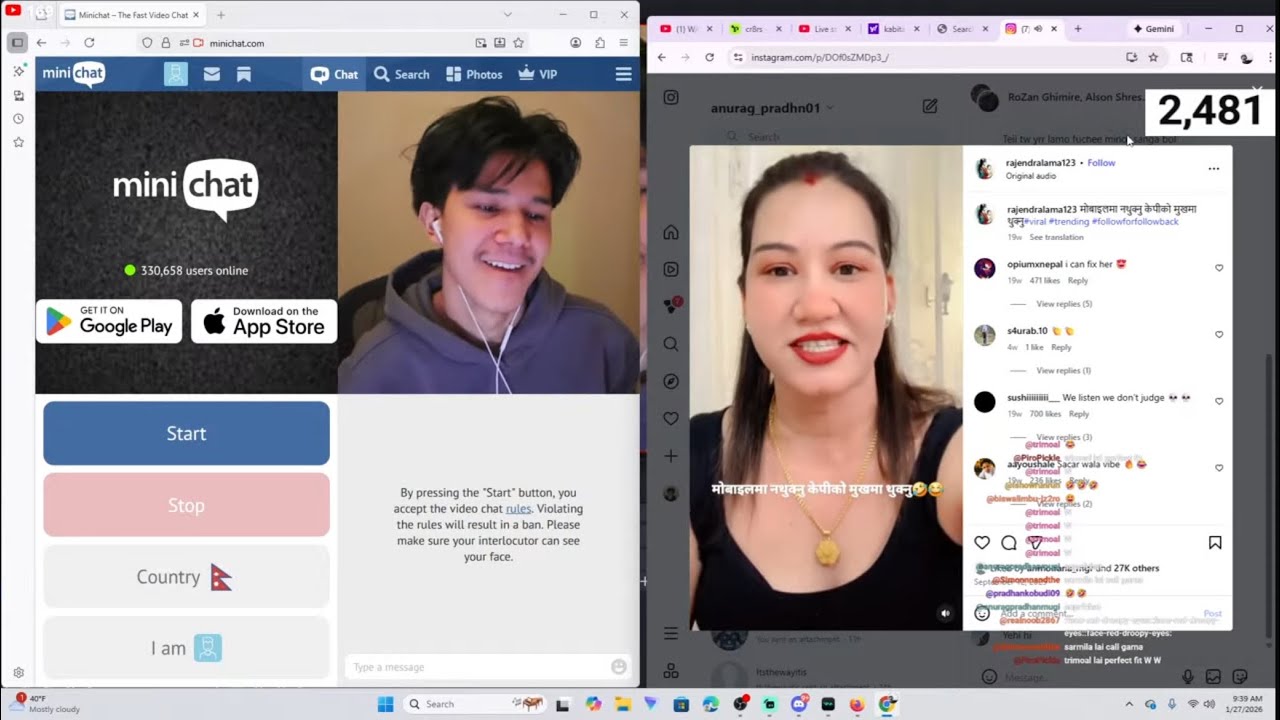This screenshot has height=720, width=1280.
Task: Click the Download on the App Store badge
Action: tap(264, 321)
